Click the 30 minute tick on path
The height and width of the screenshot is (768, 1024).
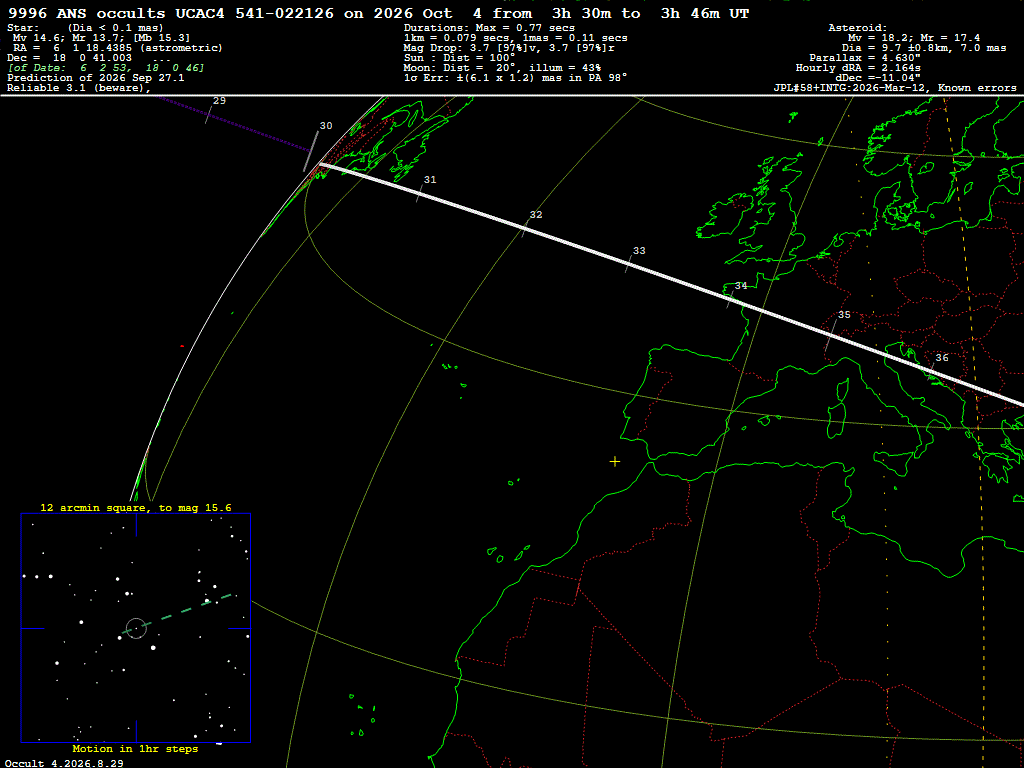point(311,152)
